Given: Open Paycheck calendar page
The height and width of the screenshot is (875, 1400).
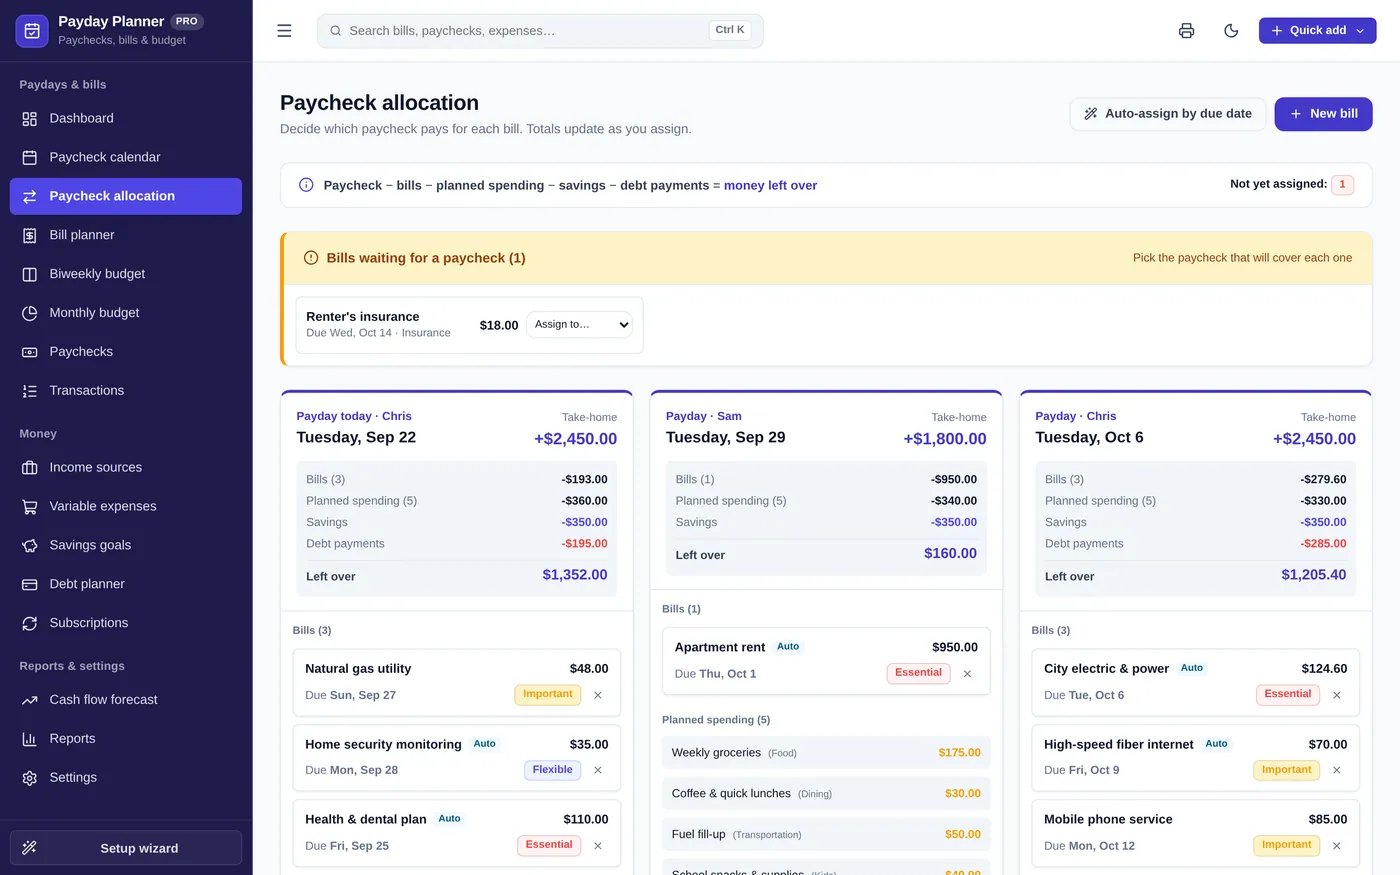Looking at the screenshot, I should (126, 157).
